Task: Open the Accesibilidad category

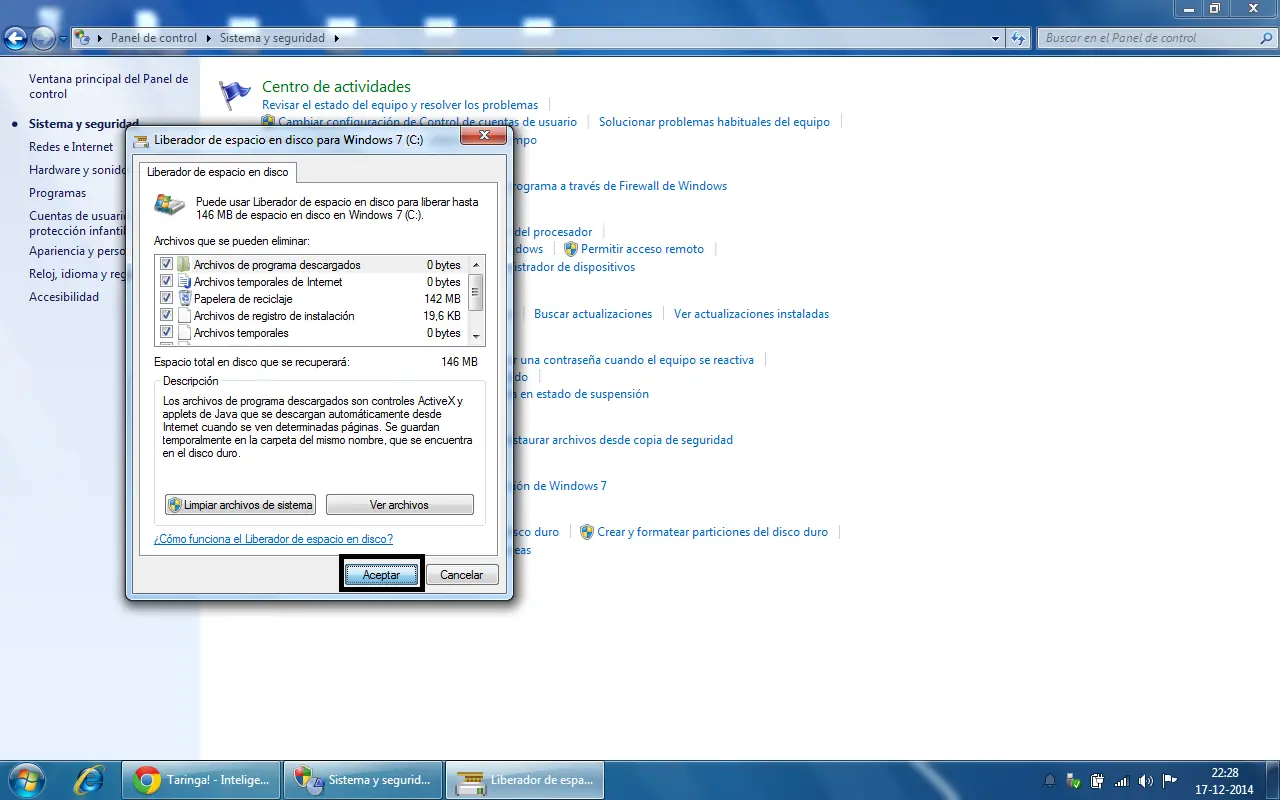Action: pos(64,297)
